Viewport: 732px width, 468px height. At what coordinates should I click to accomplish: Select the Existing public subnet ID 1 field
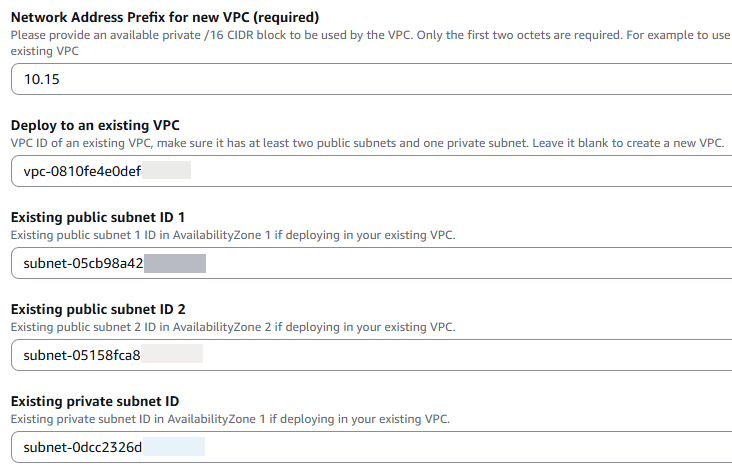pos(450,263)
